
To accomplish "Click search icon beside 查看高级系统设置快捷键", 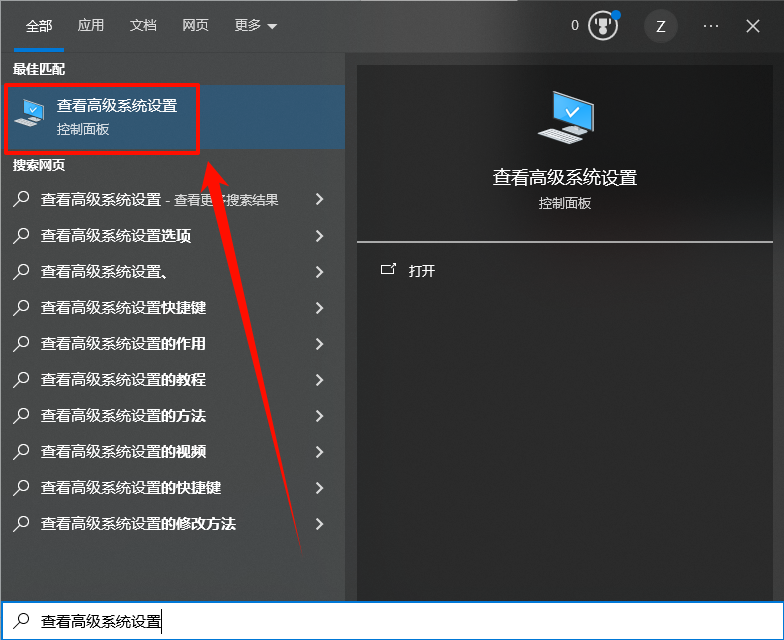I will (21, 307).
